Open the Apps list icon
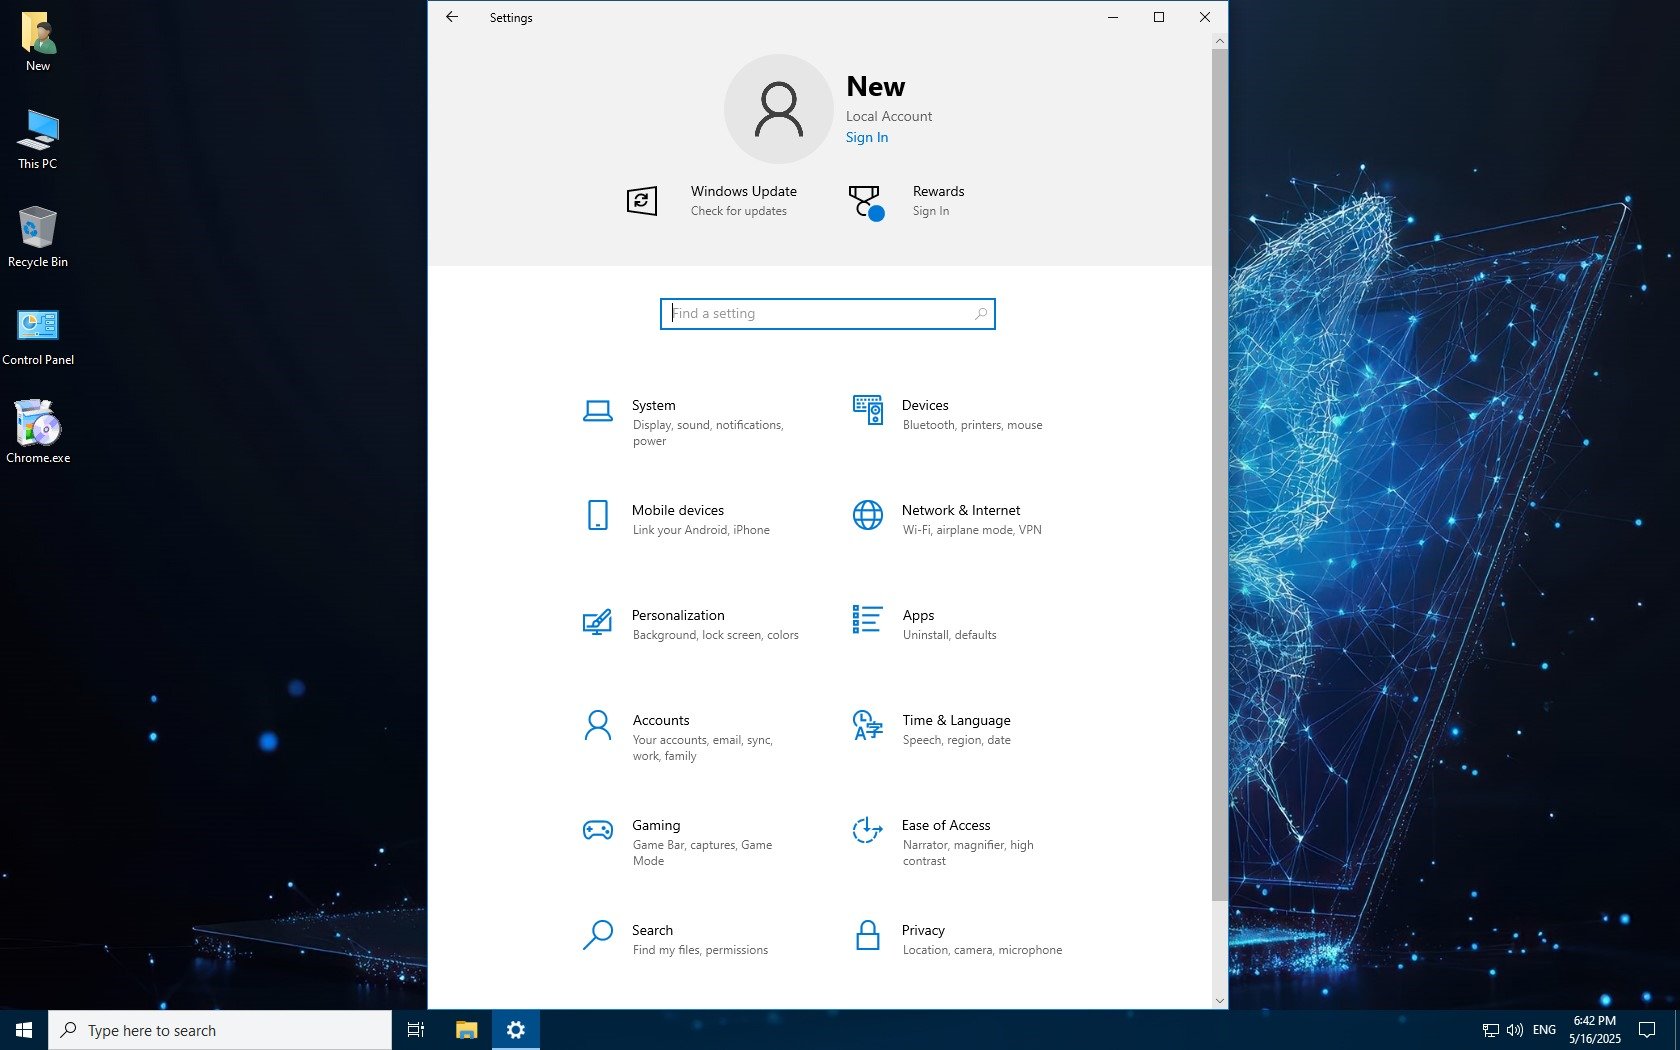This screenshot has width=1680, height=1050. point(867,620)
